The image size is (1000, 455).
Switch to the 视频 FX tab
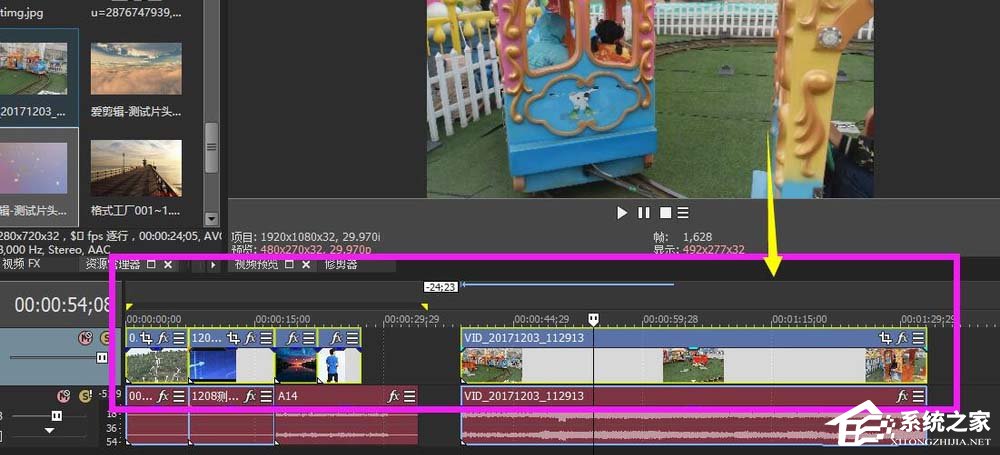tap(22, 265)
